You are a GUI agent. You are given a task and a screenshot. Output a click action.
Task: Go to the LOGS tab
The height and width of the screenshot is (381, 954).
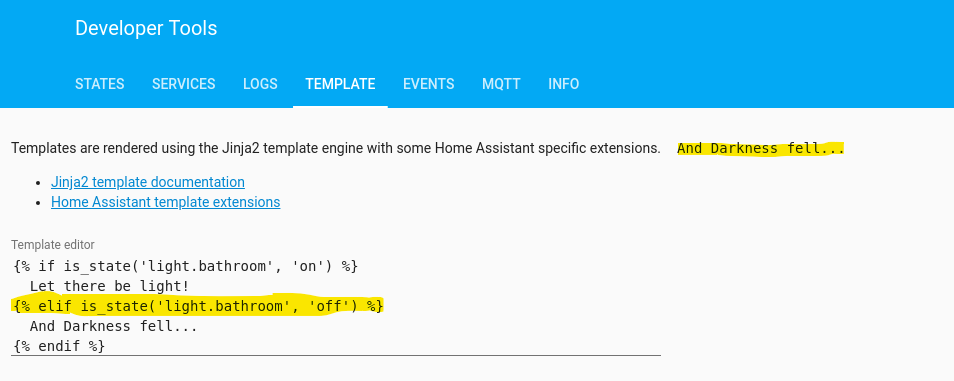pos(260,84)
